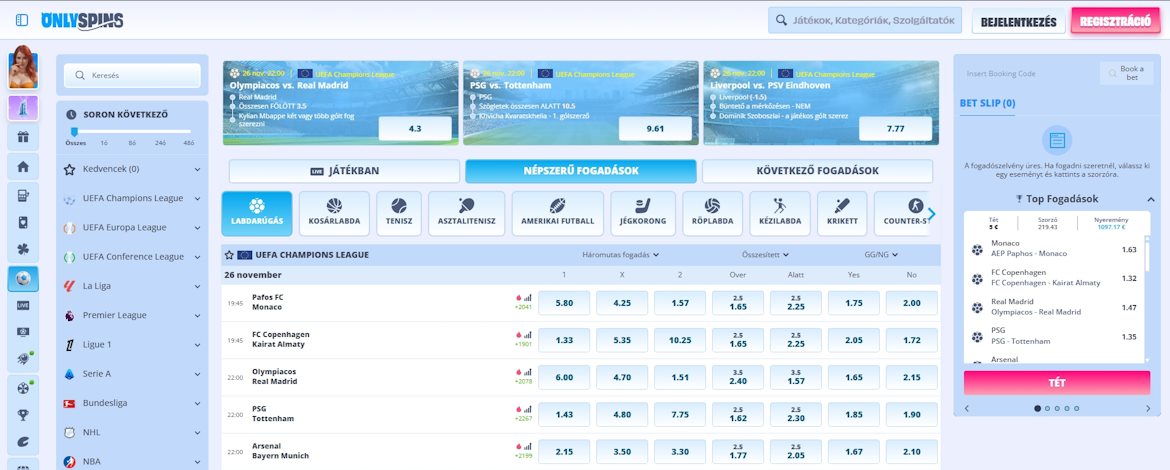Toggle the 1.51 odds for Real Madrid
Image resolution: width=1170 pixels, height=470 pixels.
coord(680,377)
